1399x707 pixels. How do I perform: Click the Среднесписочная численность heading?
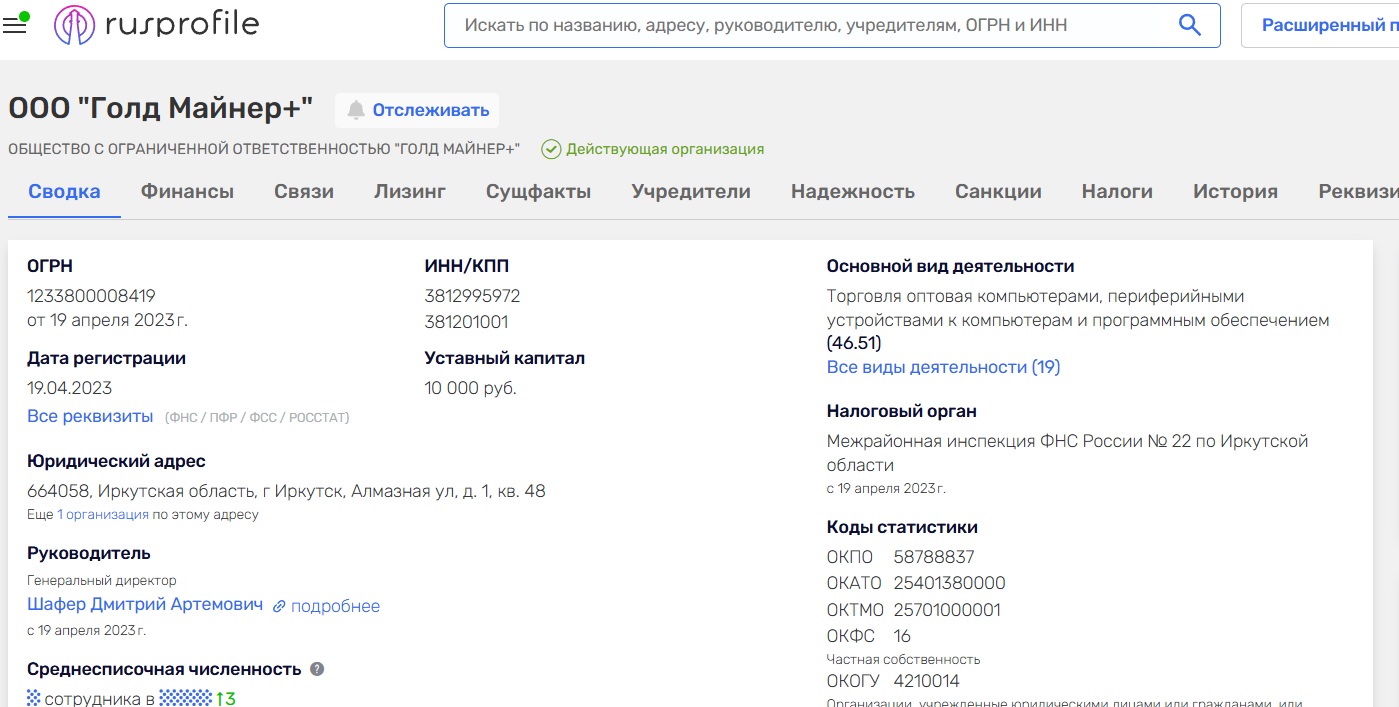[x=164, y=669]
